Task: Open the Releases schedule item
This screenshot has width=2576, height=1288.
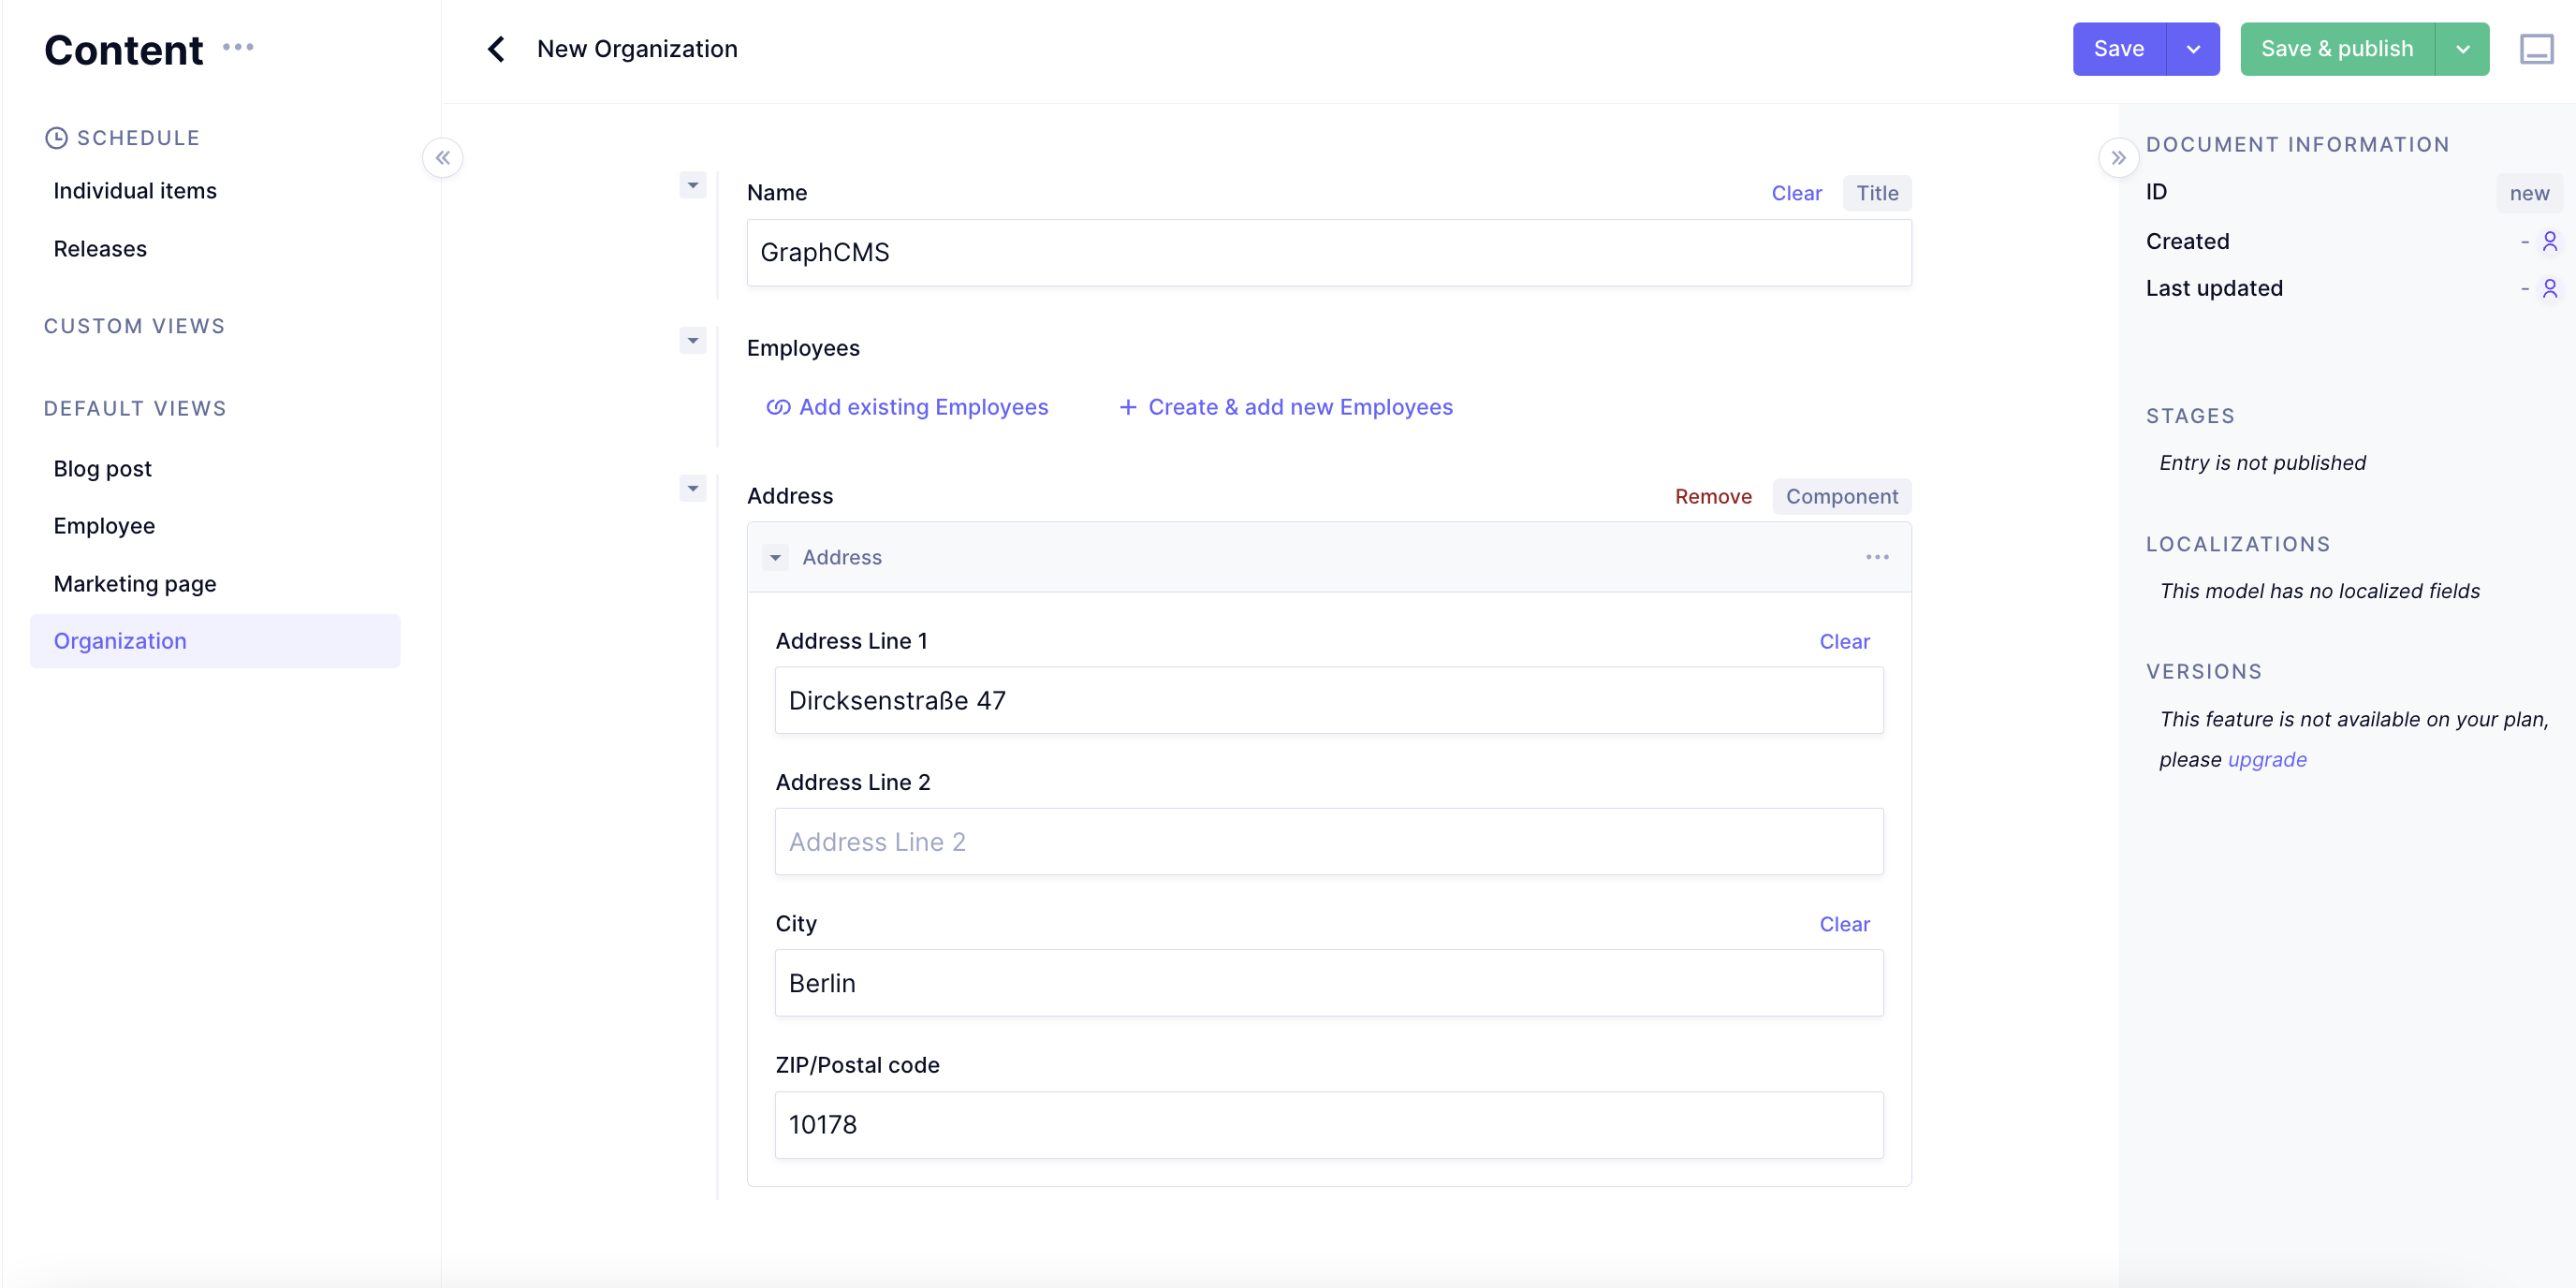Action: point(100,249)
